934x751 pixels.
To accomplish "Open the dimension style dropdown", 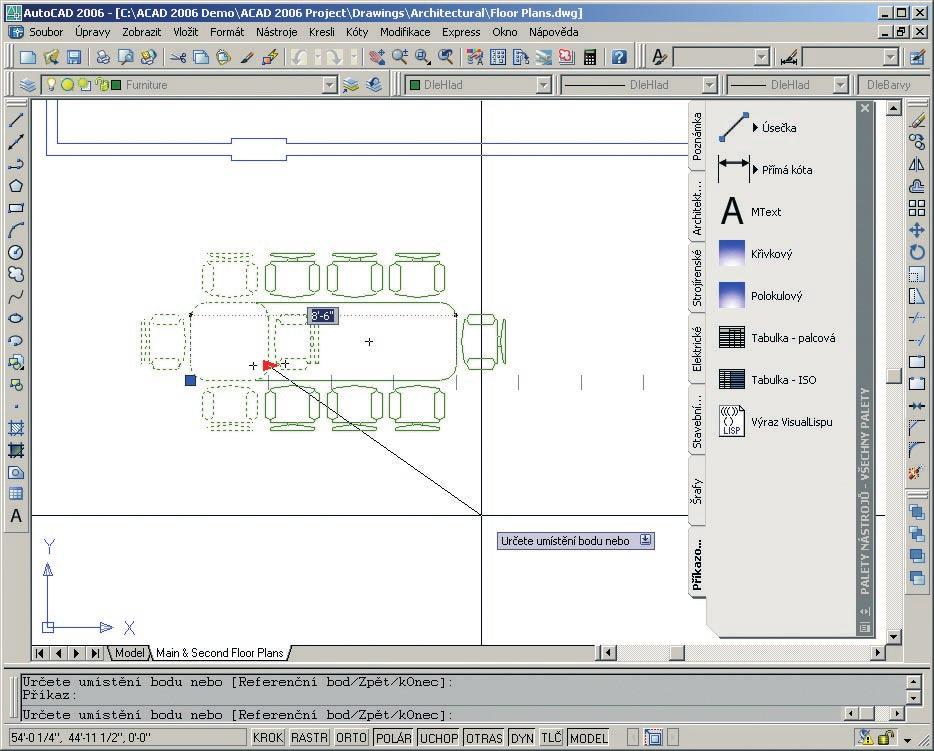I will (x=891, y=57).
